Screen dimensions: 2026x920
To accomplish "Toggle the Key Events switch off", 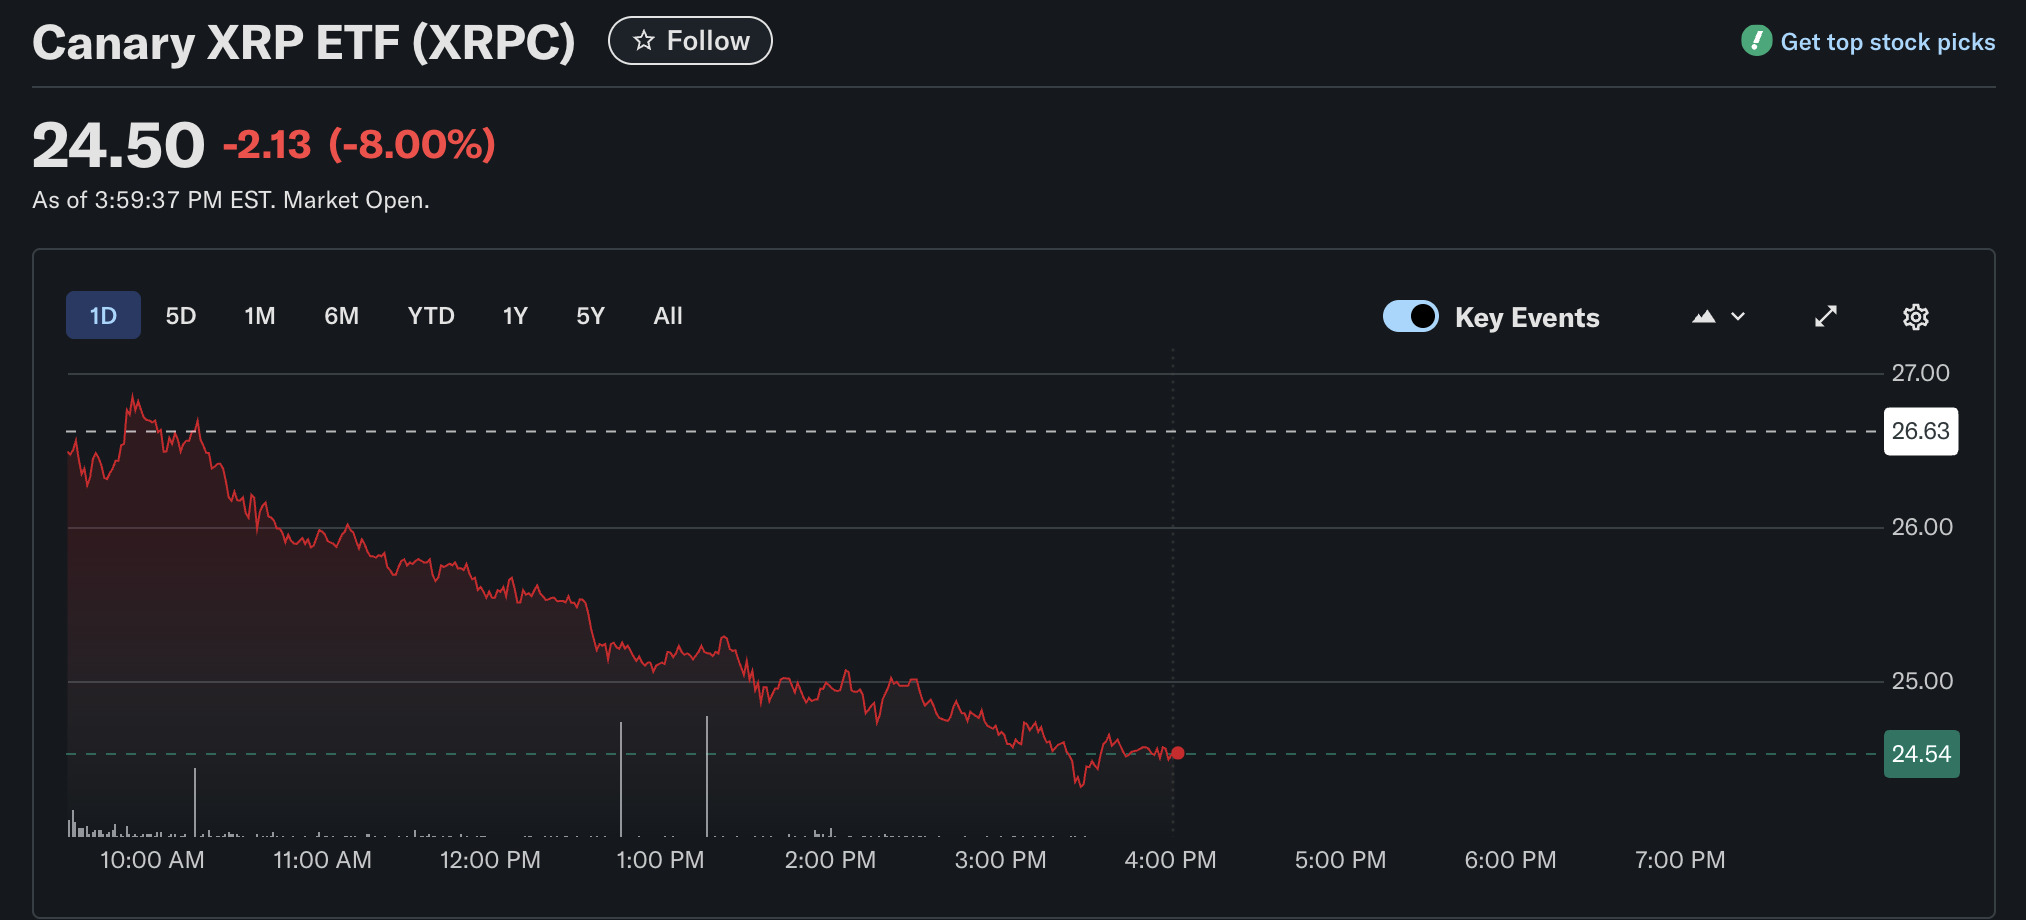I will [x=1411, y=316].
